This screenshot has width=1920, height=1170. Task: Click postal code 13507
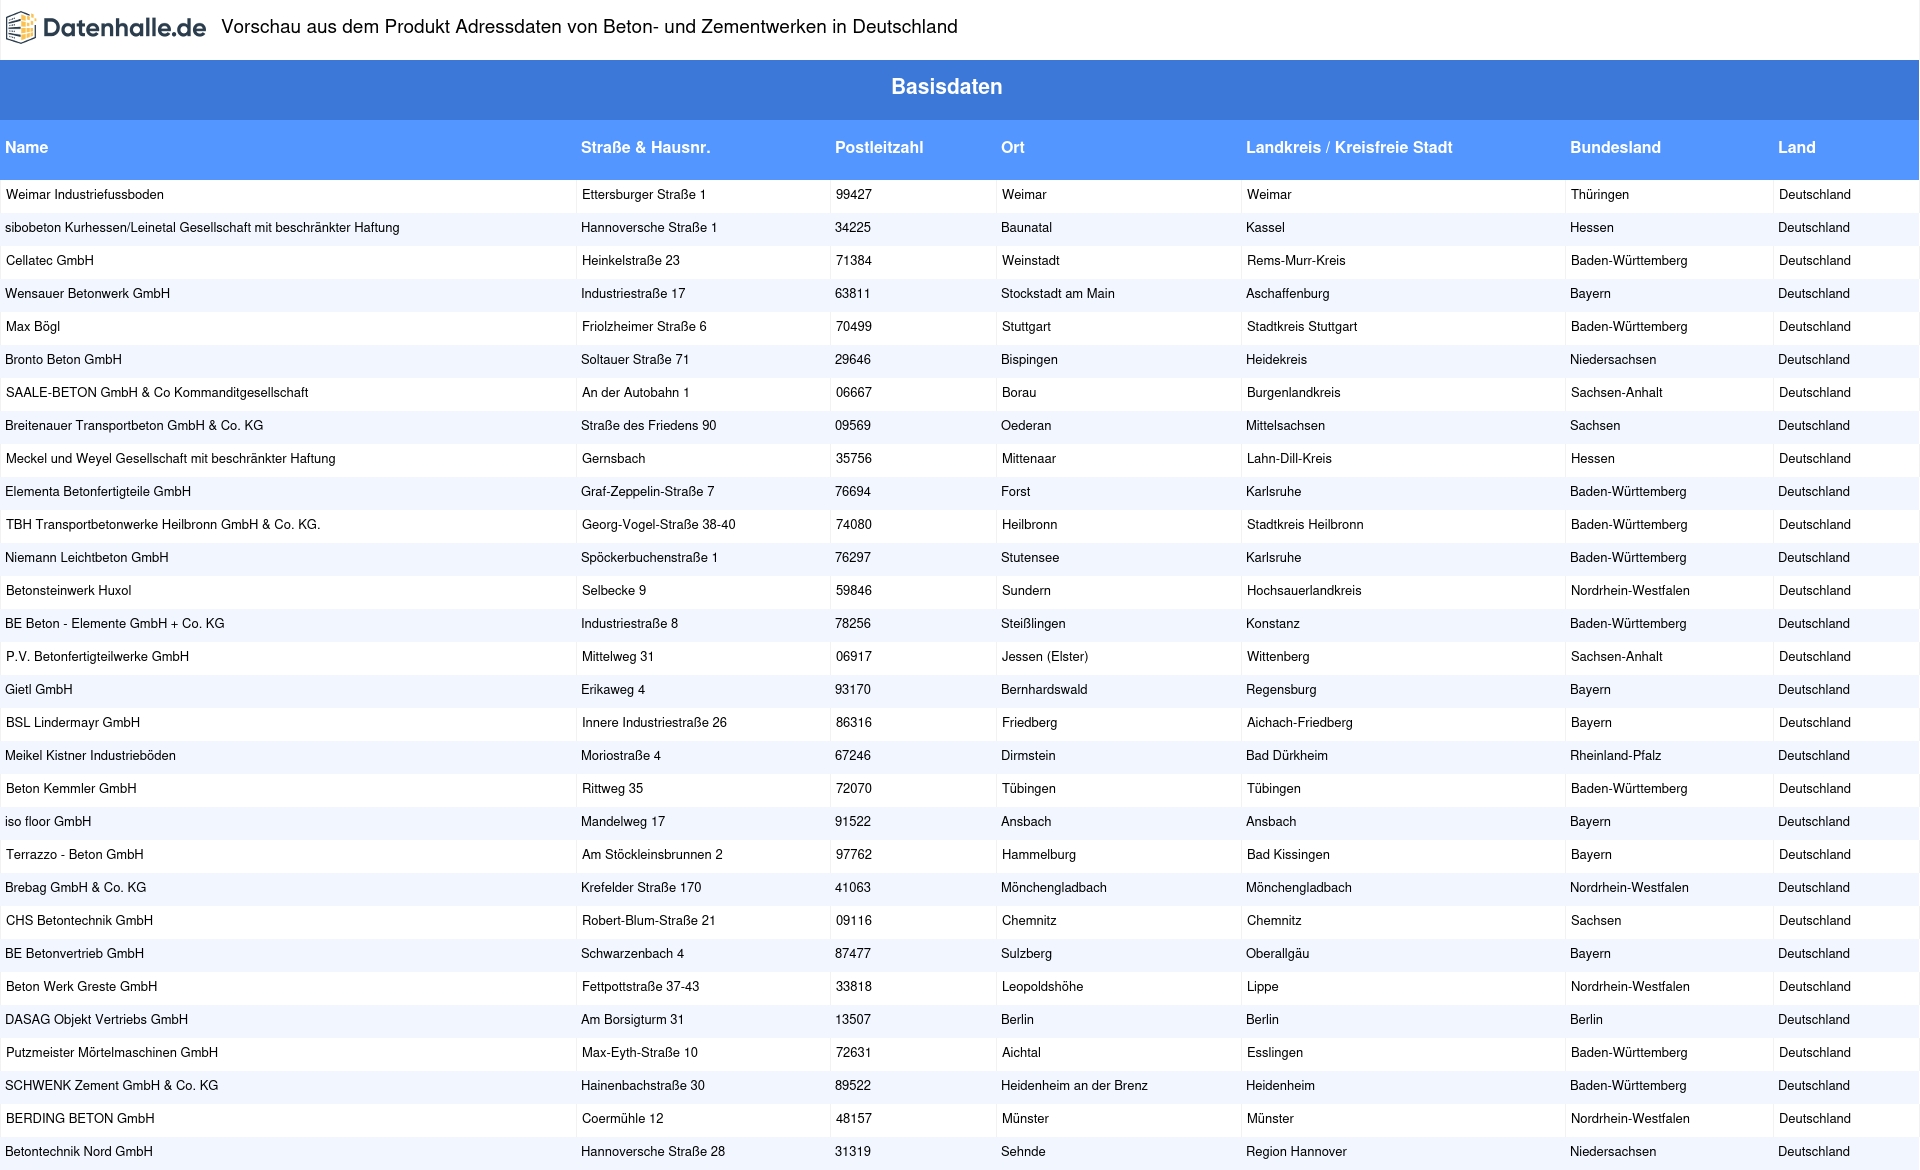click(853, 1020)
